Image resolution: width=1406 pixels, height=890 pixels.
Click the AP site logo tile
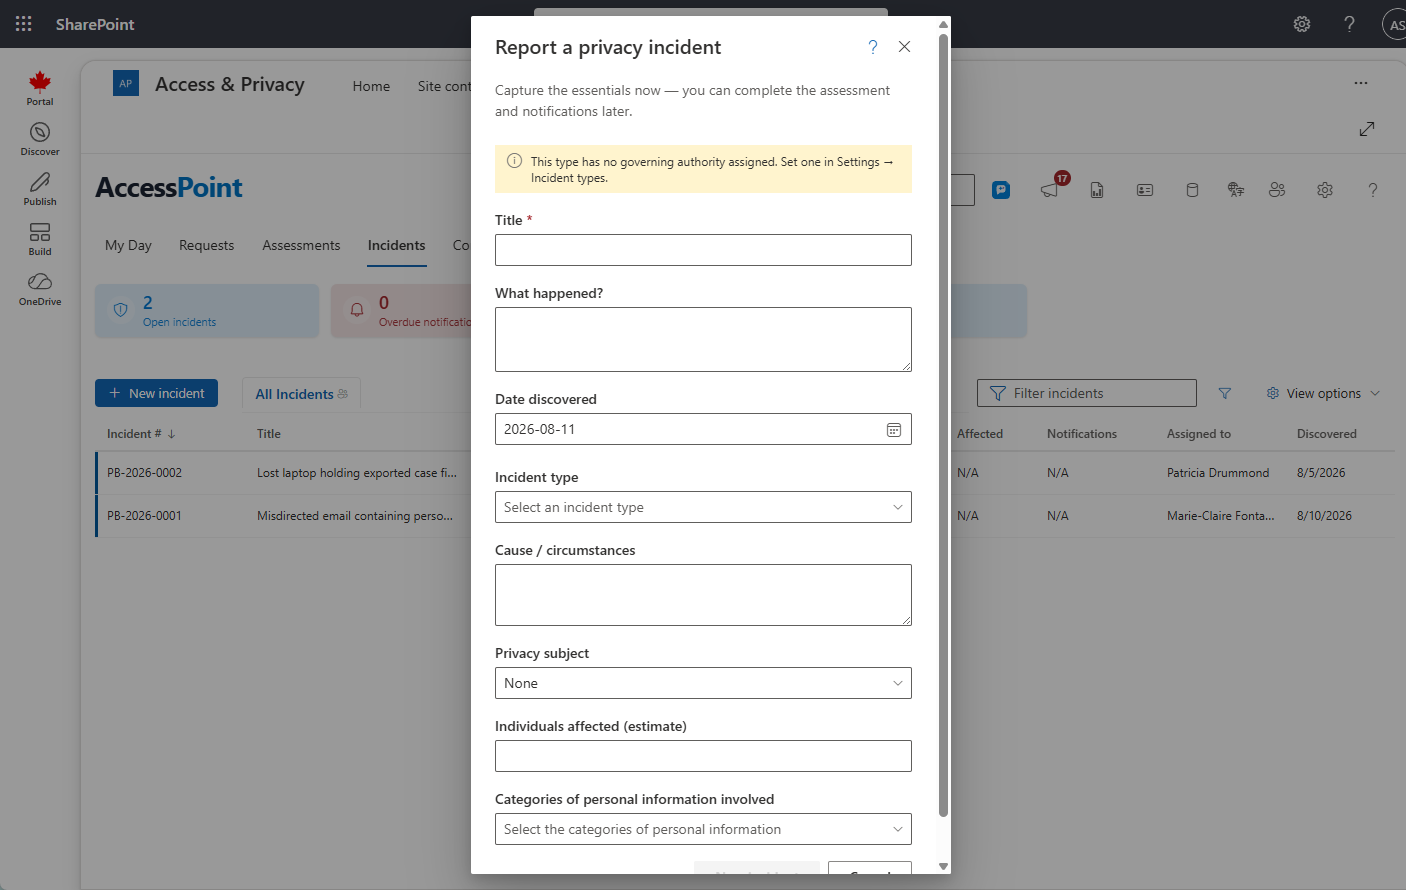[126, 84]
